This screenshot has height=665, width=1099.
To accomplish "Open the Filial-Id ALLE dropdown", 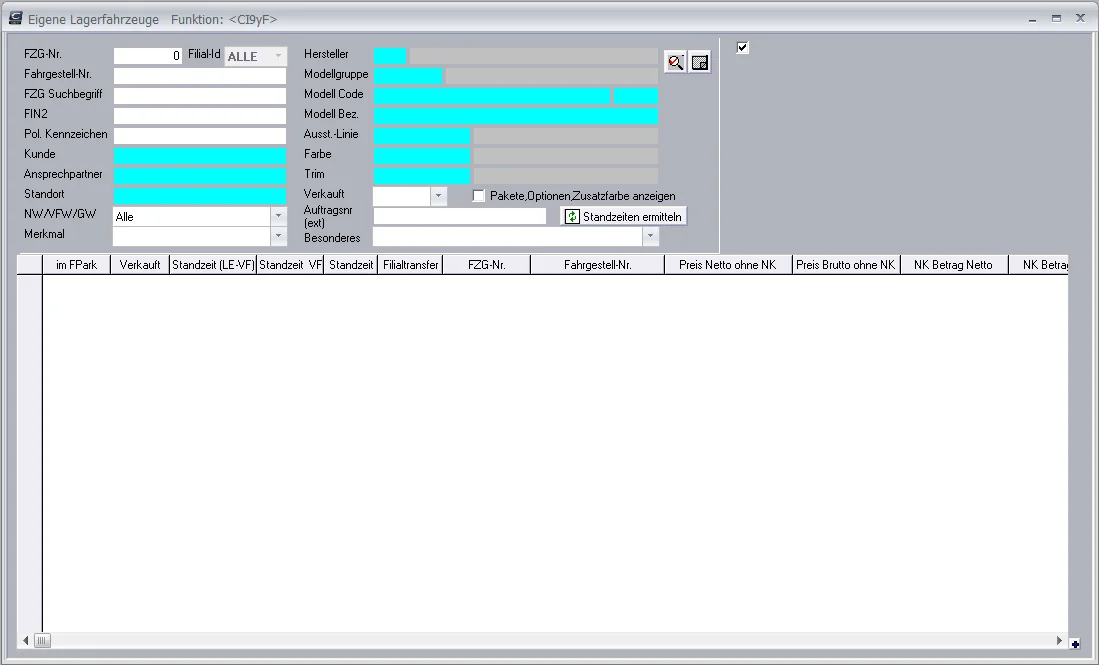I will pos(278,56).
